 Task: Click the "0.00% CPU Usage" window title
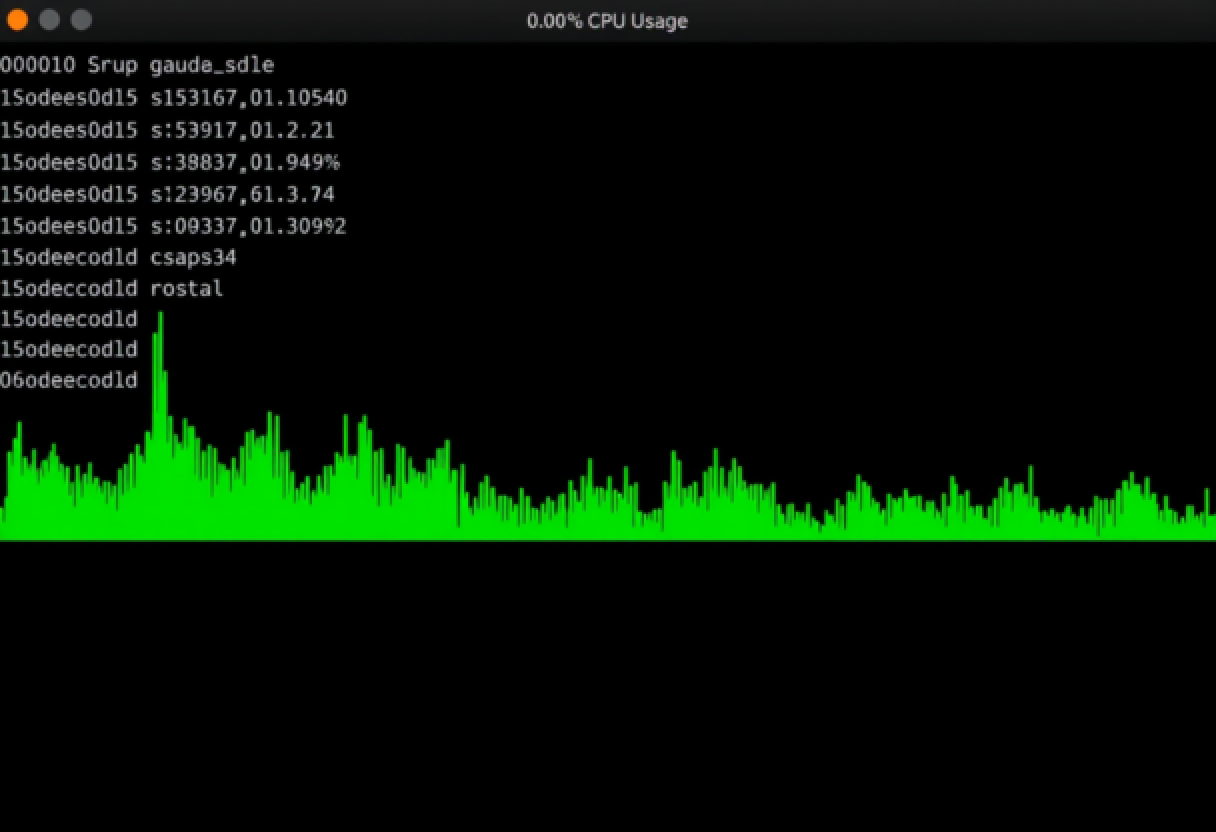[607, 21]
